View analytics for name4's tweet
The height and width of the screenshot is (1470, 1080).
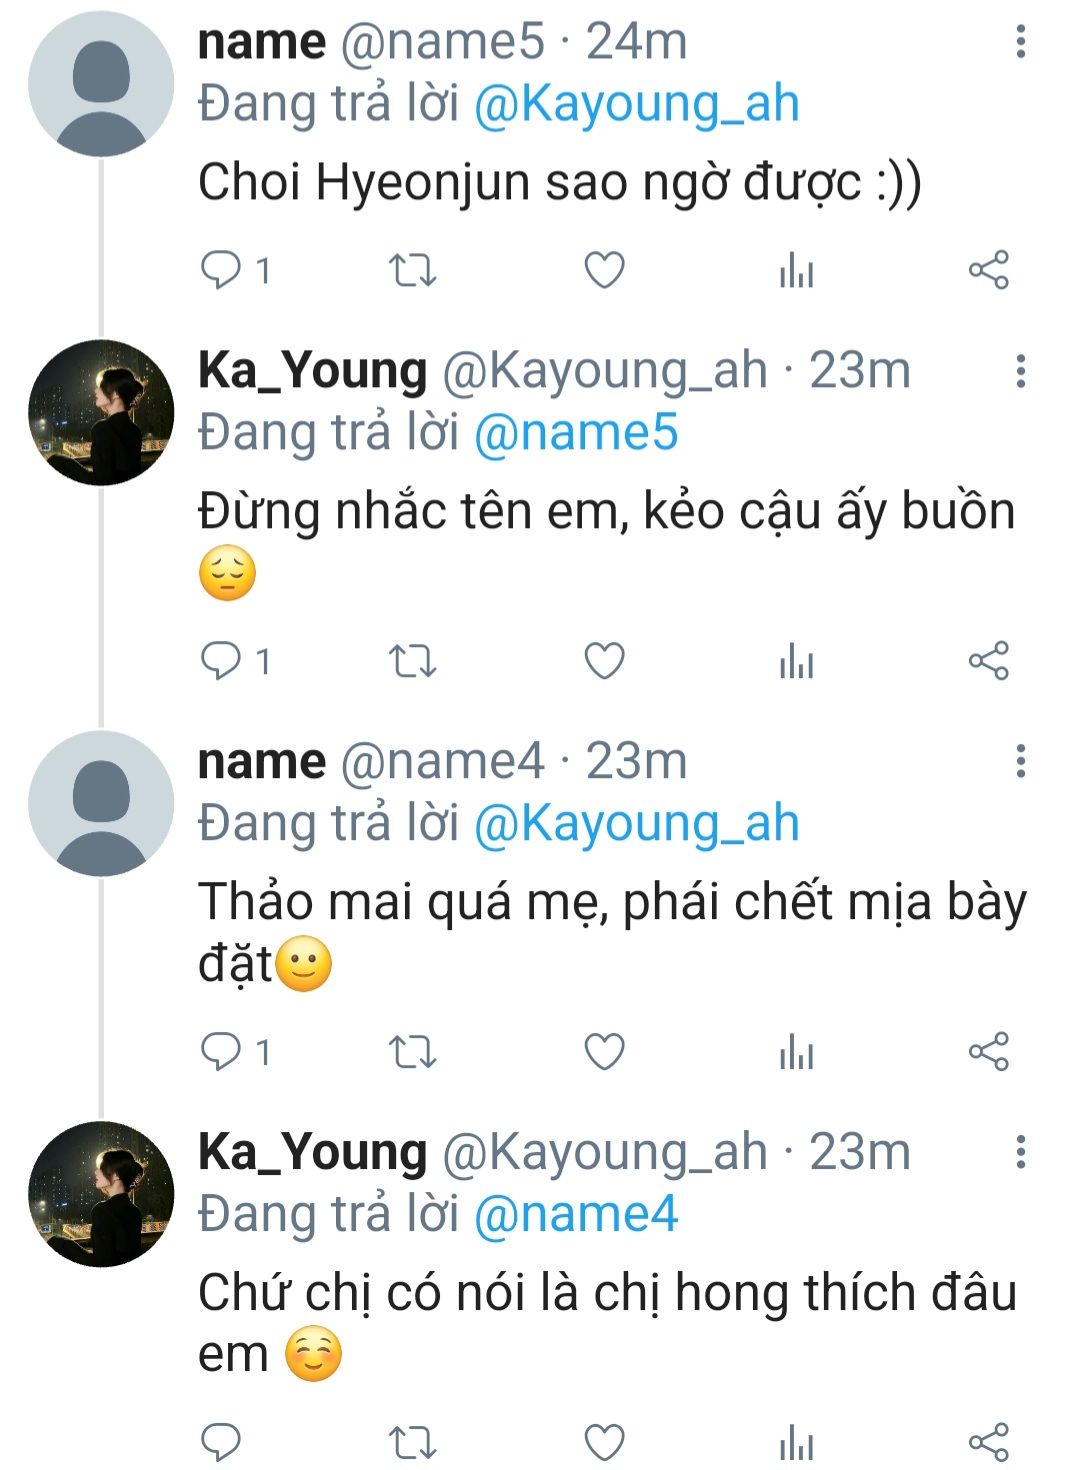point(796,1053)
